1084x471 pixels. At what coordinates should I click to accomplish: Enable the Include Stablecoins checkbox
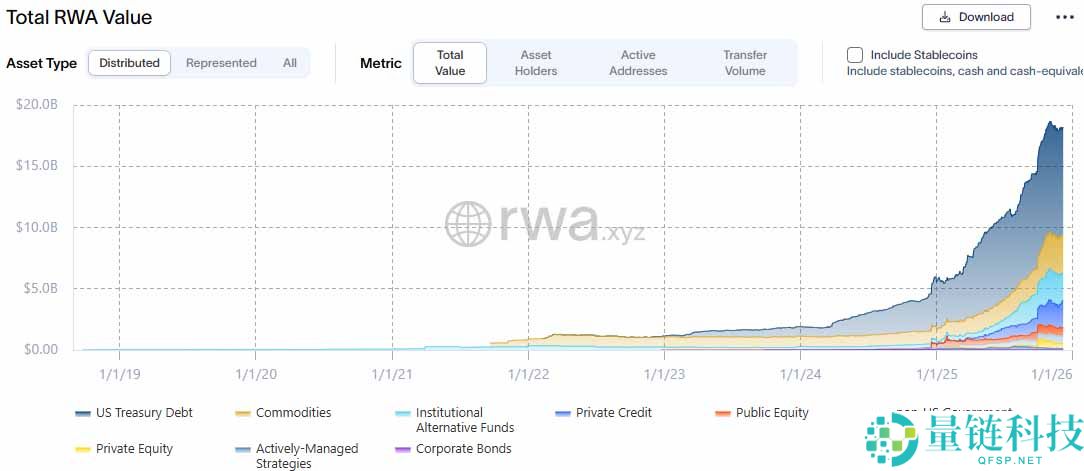click(x=855, y=55)
